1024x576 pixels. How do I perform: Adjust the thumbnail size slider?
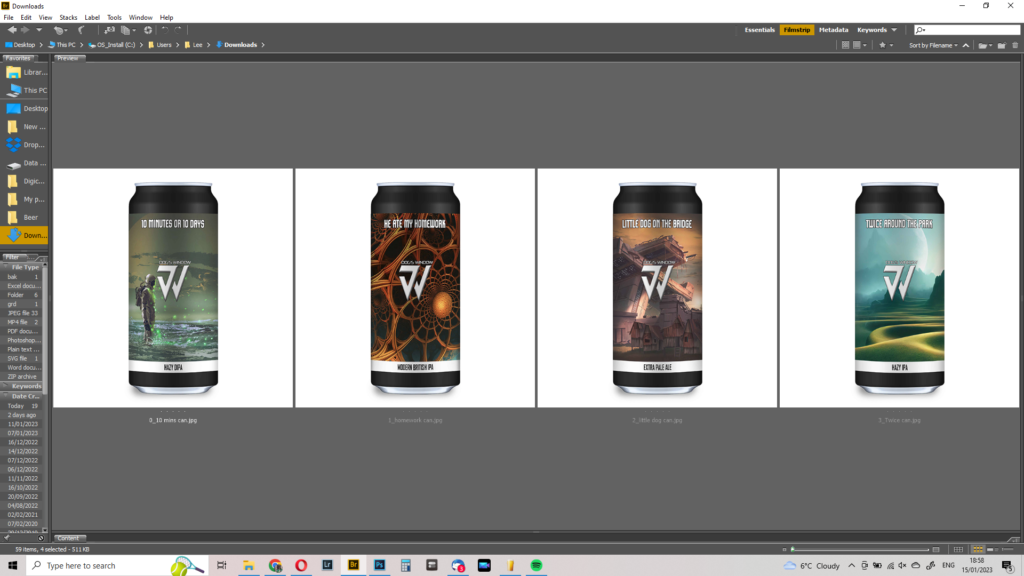(x=860, y=549)
